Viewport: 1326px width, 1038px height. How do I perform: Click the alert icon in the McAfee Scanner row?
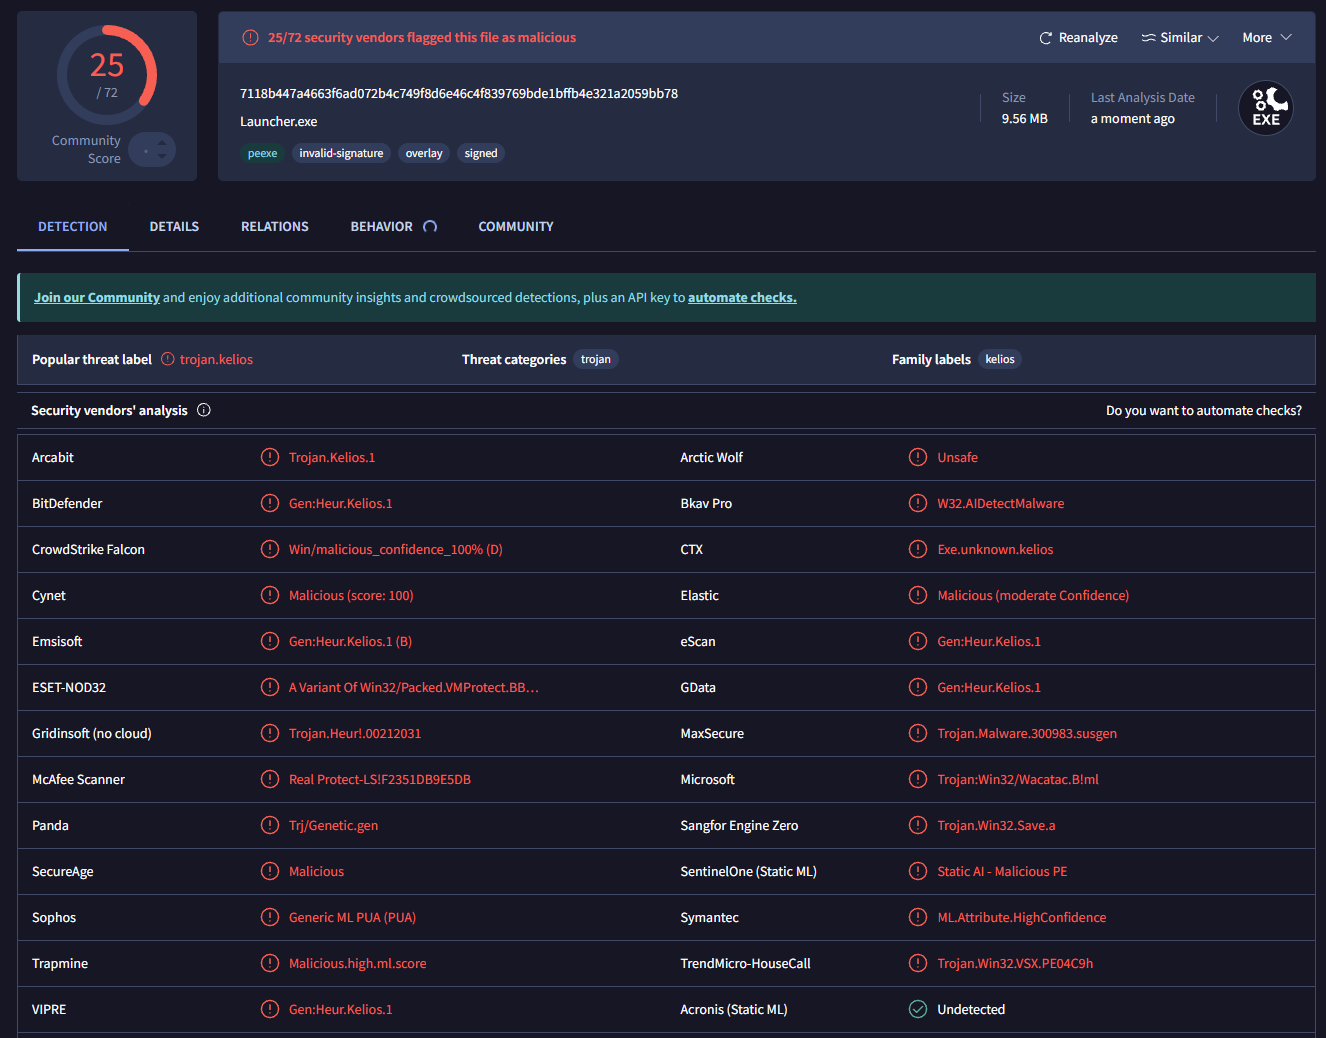click(270, 779)
